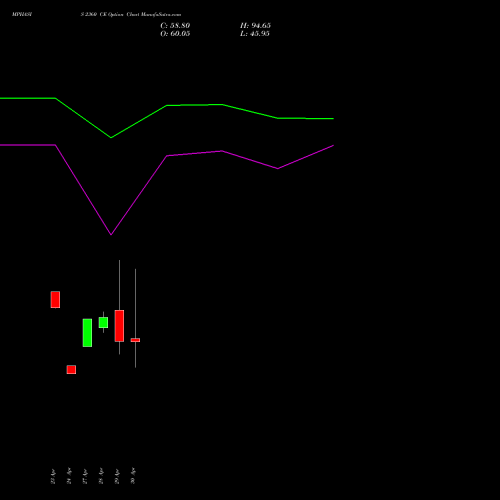The width and height of the screenshot is (500, 500).
Task: Click the 23 Apr date label
Action: (x=53, y=476)
